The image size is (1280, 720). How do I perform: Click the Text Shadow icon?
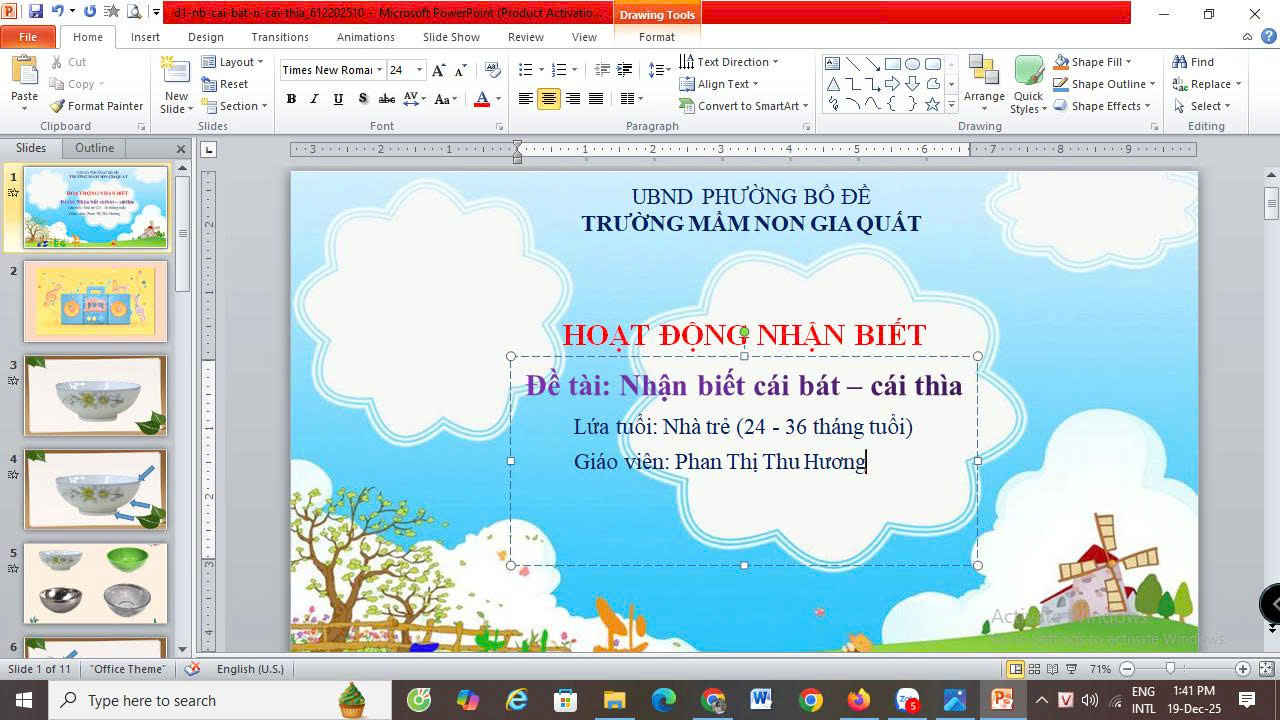pyautogui.click(x=362, y=99)
